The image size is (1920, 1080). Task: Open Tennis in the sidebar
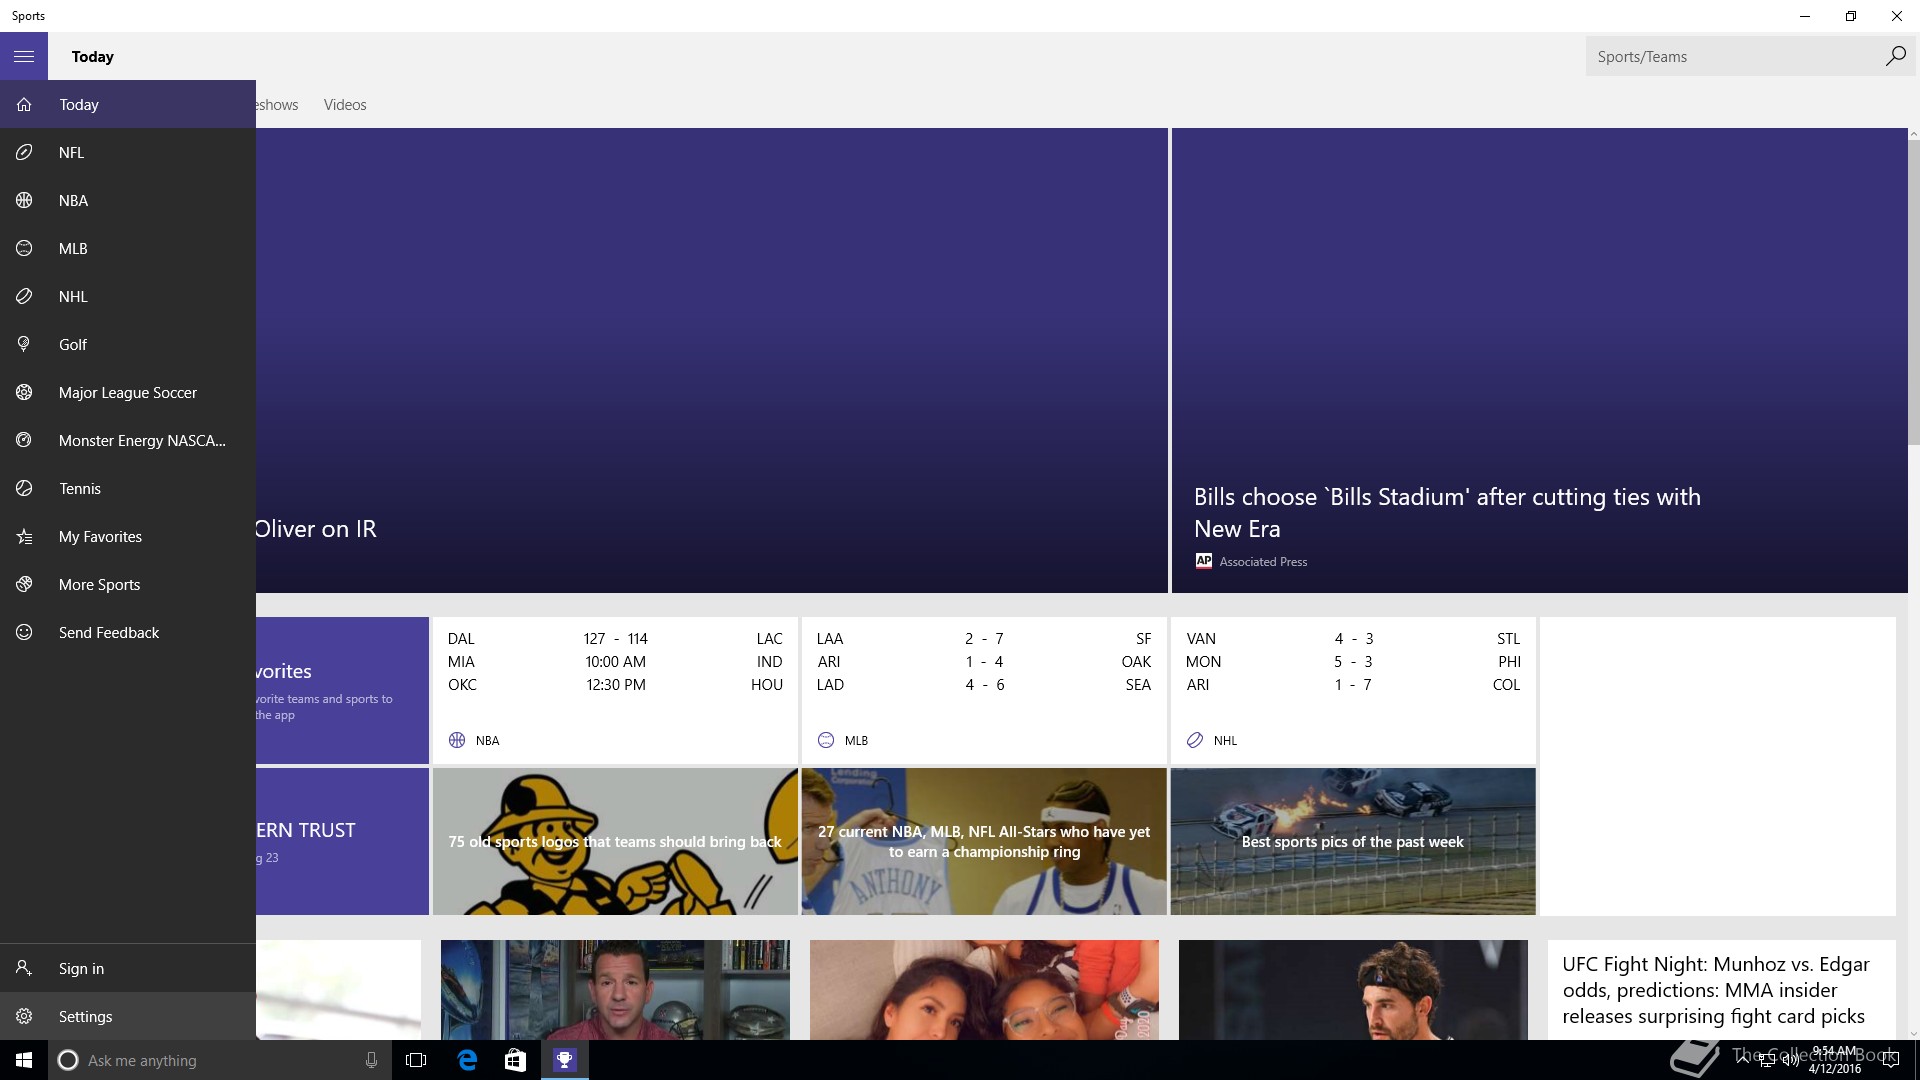[x=128, y=488]
